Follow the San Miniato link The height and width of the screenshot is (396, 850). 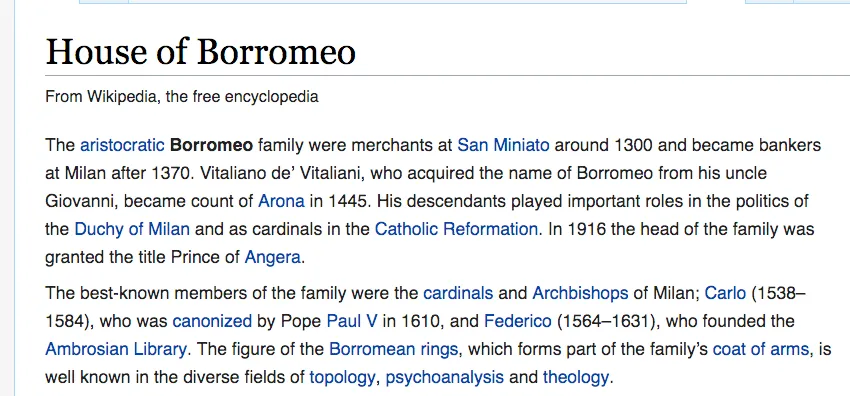point(503,145)
